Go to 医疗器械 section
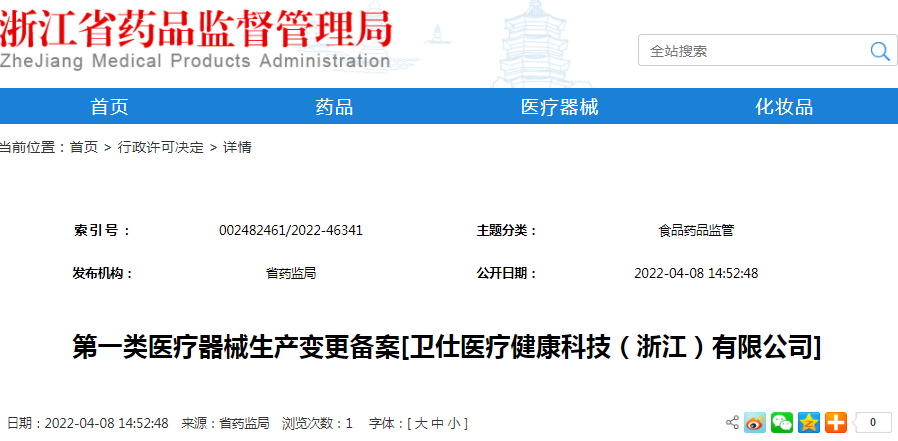The width and height of the screenshot is (898, 441). [x=559, y=107]
